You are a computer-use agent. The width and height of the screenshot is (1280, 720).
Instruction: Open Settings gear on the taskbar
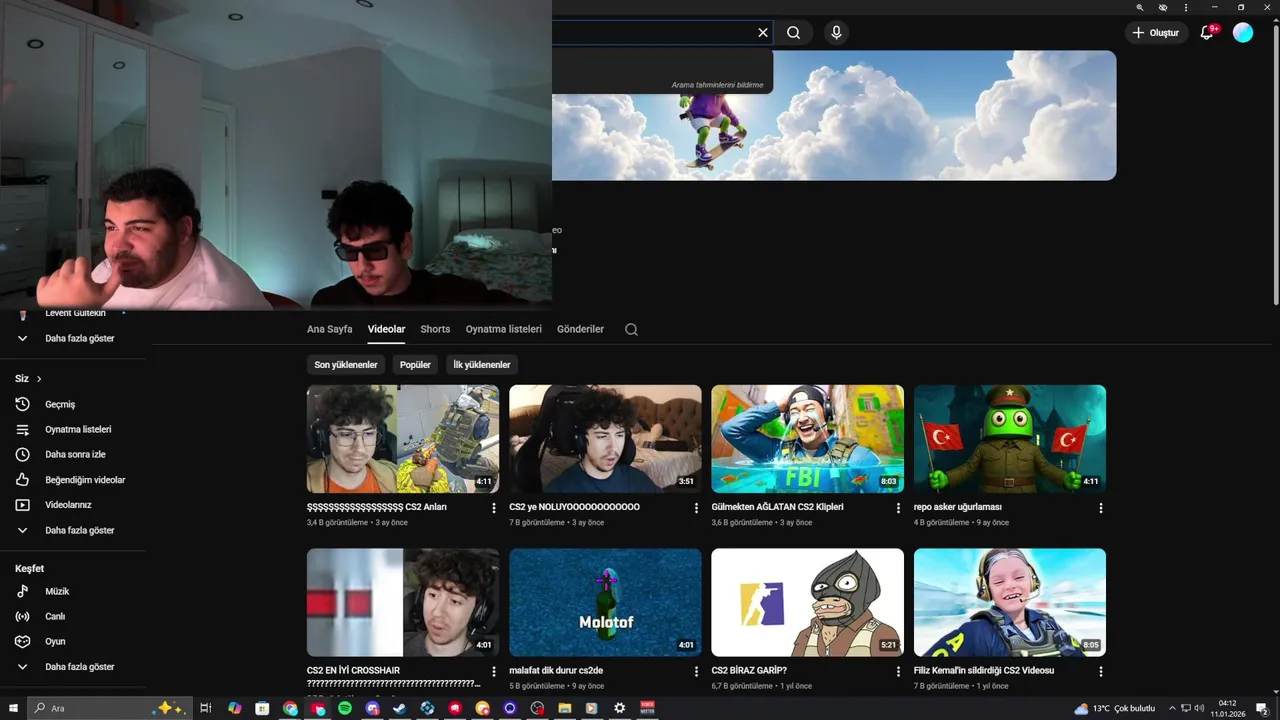coord(619,708)
